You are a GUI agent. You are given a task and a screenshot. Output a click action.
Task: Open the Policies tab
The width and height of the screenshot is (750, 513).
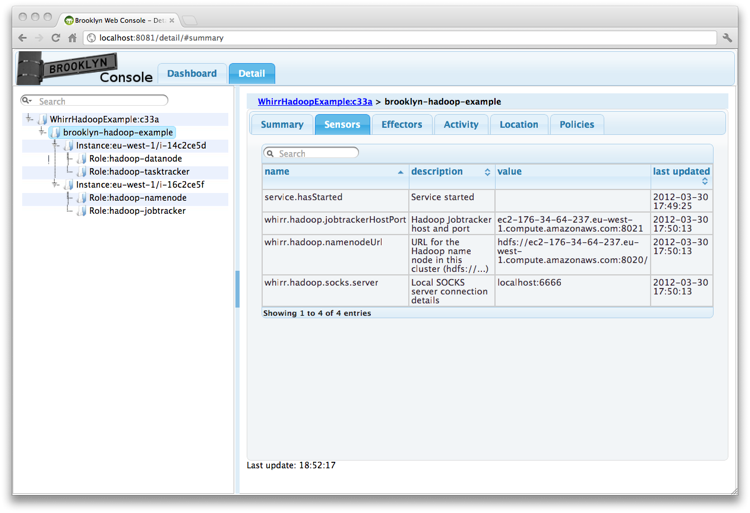click(x=576, y=125)
